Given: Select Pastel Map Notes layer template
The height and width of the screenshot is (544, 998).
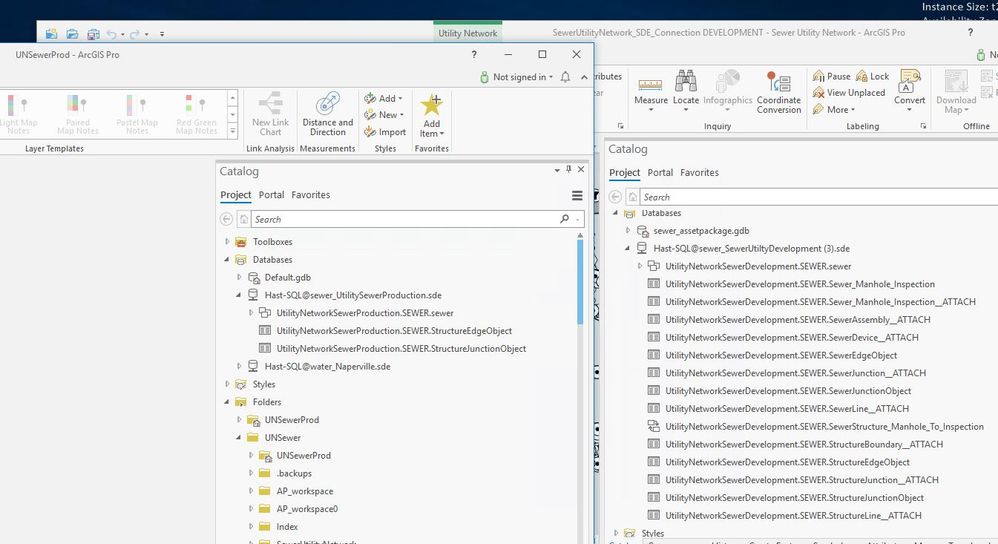Looking at the screenshot, I should tap(137, 115).
